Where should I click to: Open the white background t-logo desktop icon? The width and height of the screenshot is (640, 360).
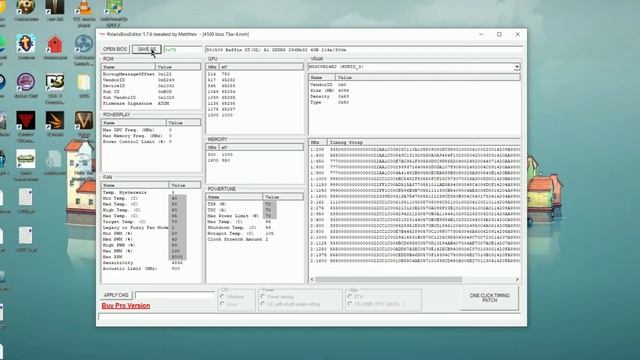coord(26,44)
